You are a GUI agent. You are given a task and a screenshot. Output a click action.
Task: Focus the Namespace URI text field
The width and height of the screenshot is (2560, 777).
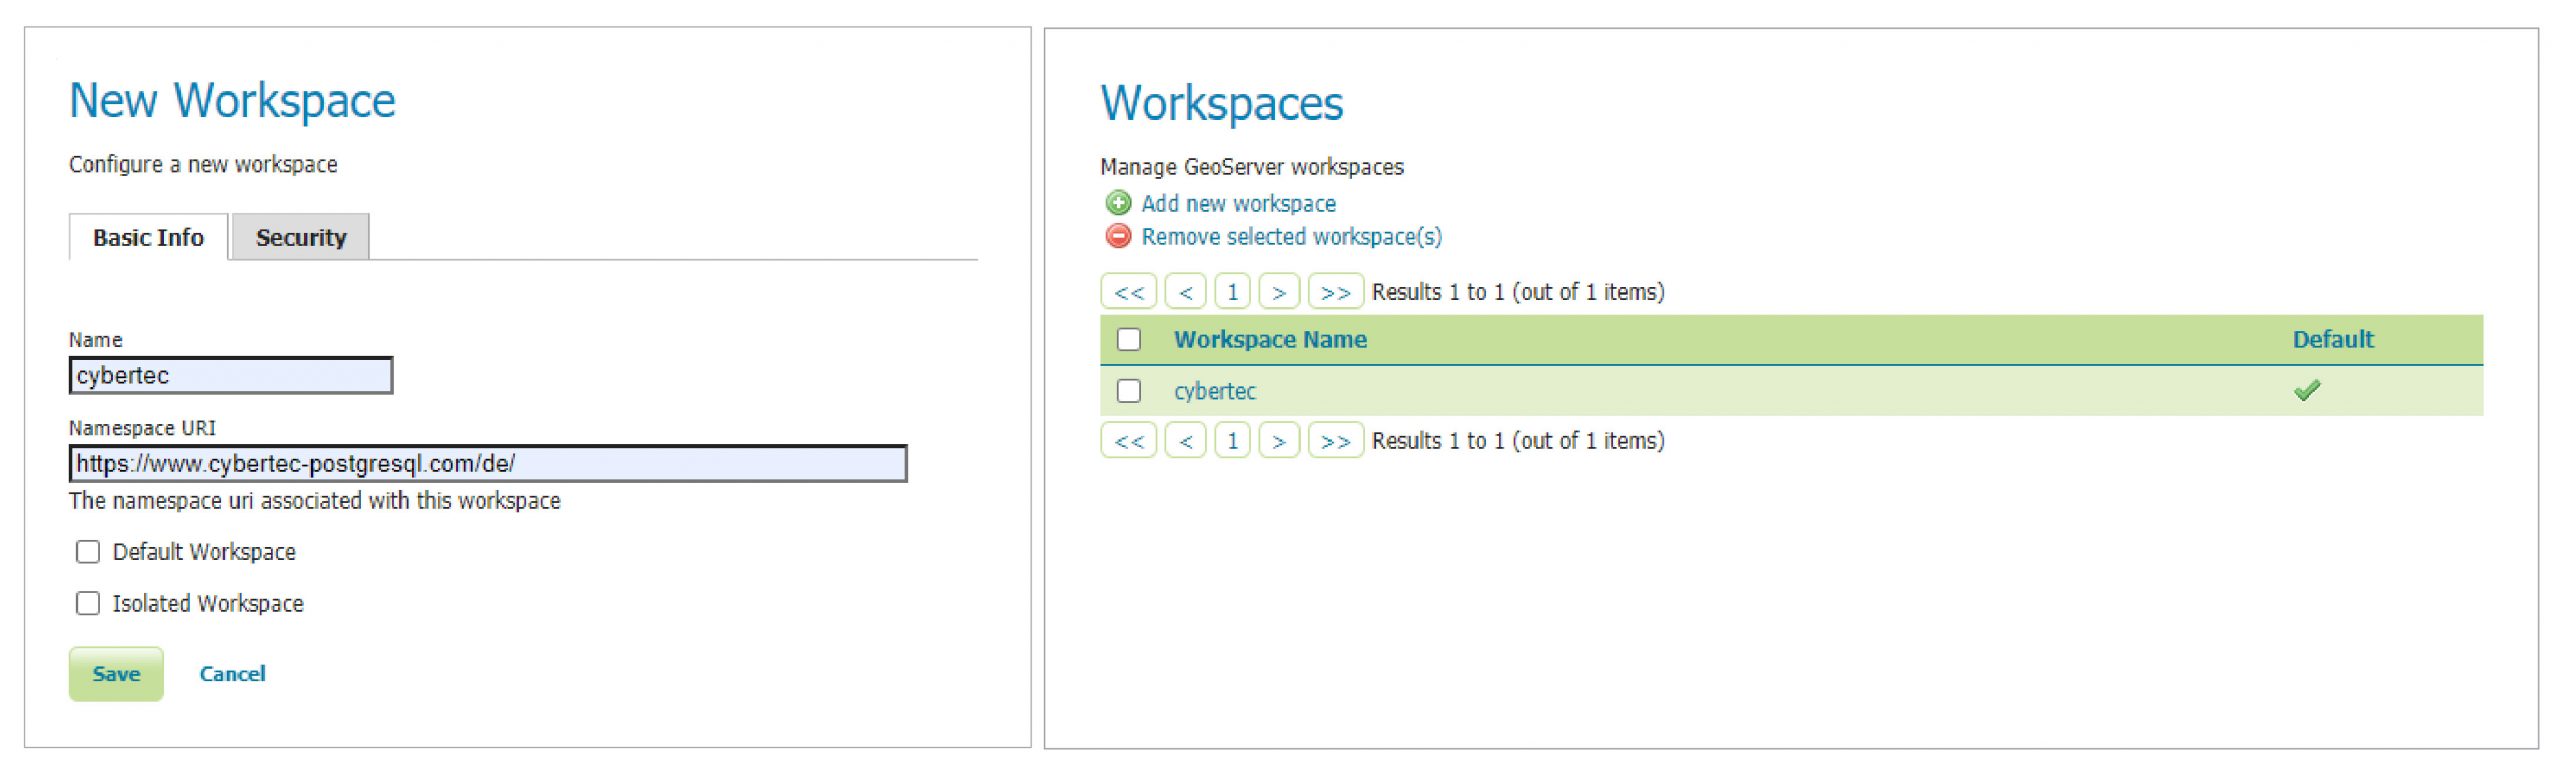487,464
